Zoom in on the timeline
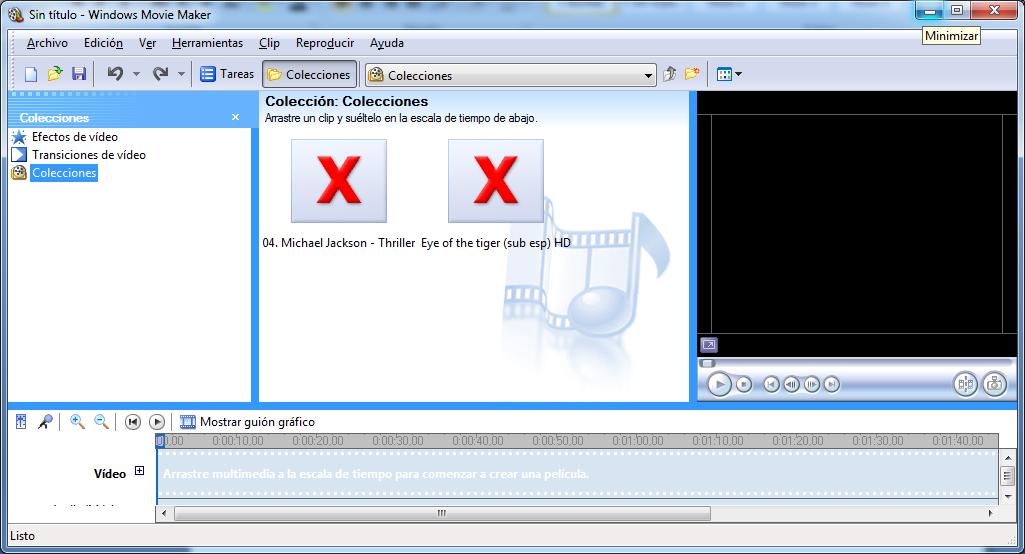Viewport: 1025px width, 554px height. point(77,422)
